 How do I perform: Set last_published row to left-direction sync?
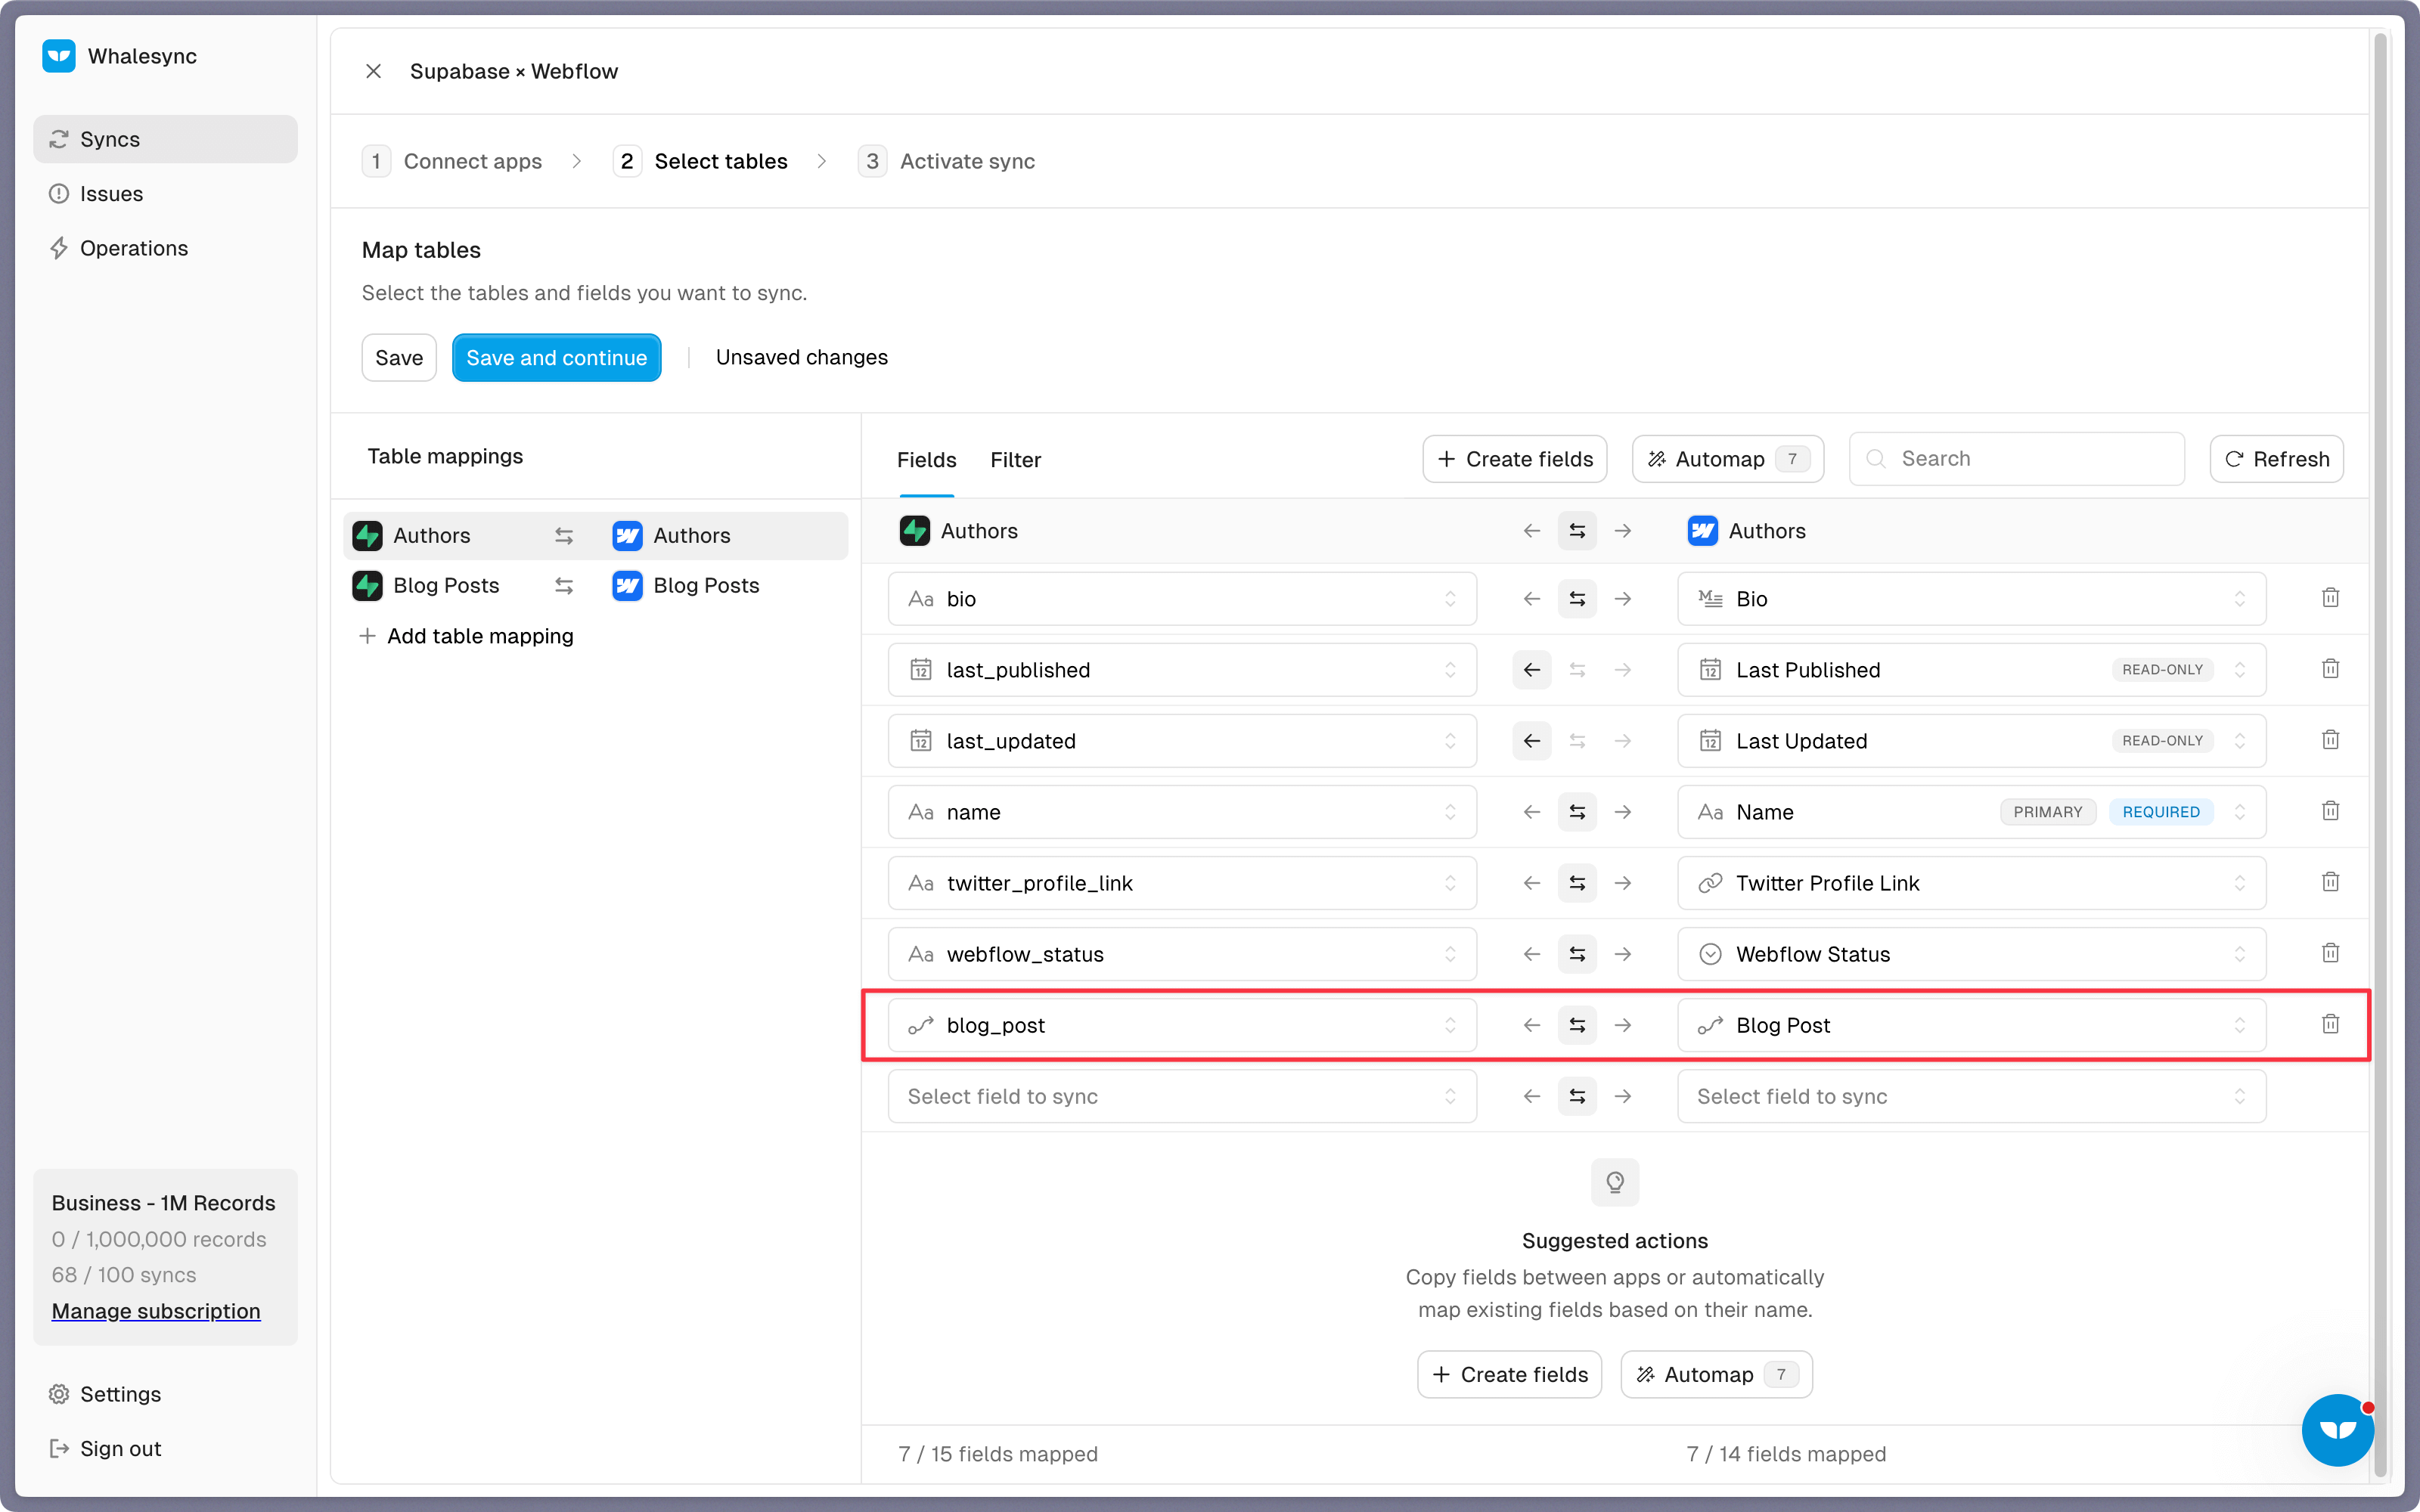click(x=1531, y=670)
